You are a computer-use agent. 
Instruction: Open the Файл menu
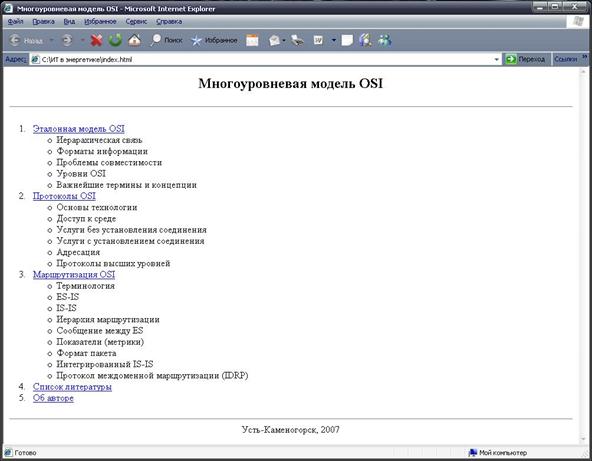pyautogui.click(x=15, y=22)
